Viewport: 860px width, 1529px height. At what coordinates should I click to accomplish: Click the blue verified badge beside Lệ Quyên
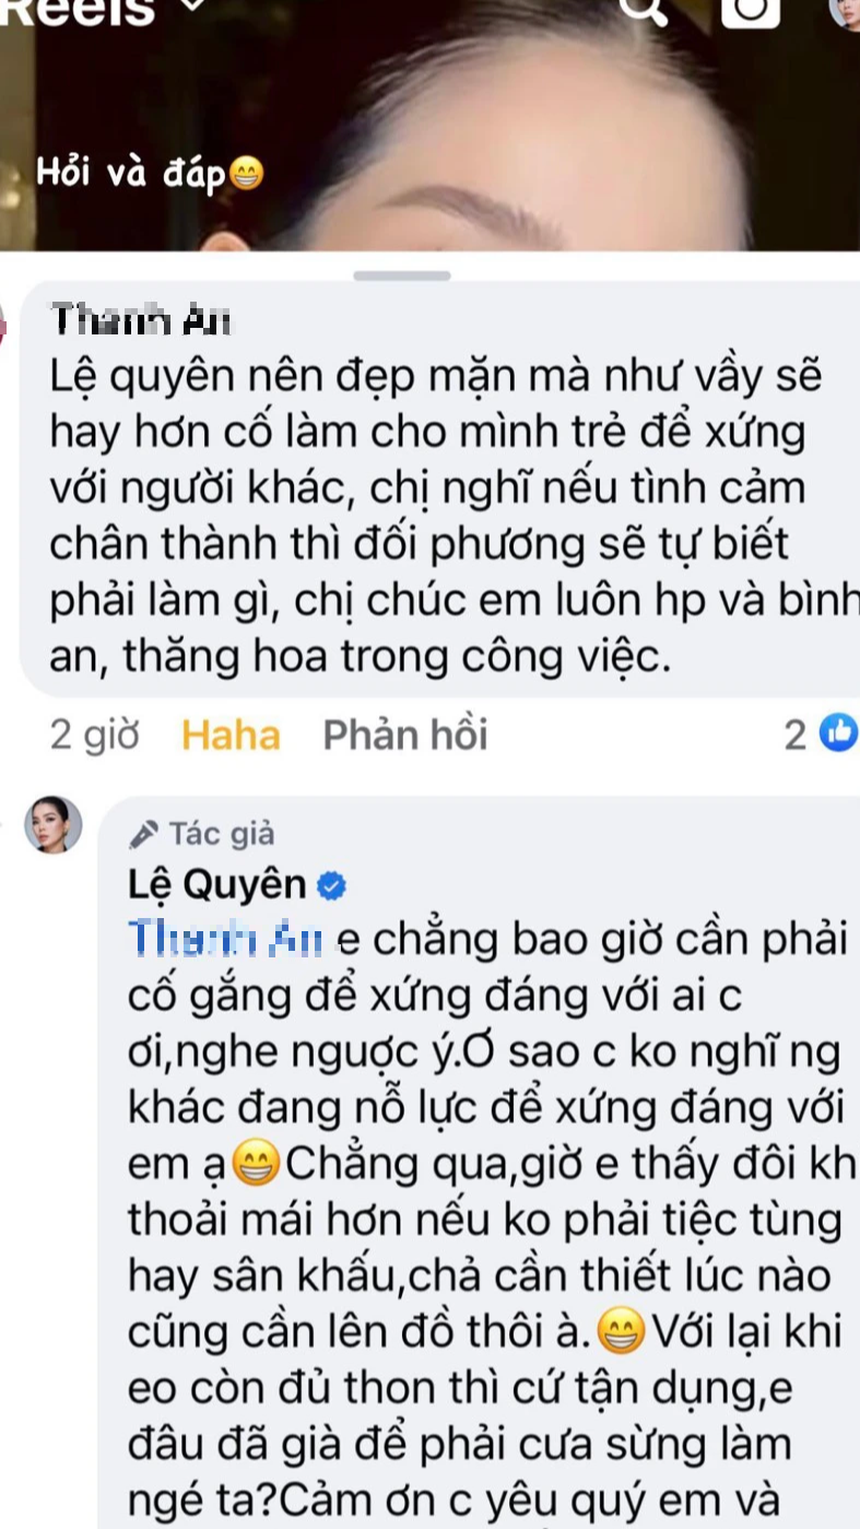332,885
